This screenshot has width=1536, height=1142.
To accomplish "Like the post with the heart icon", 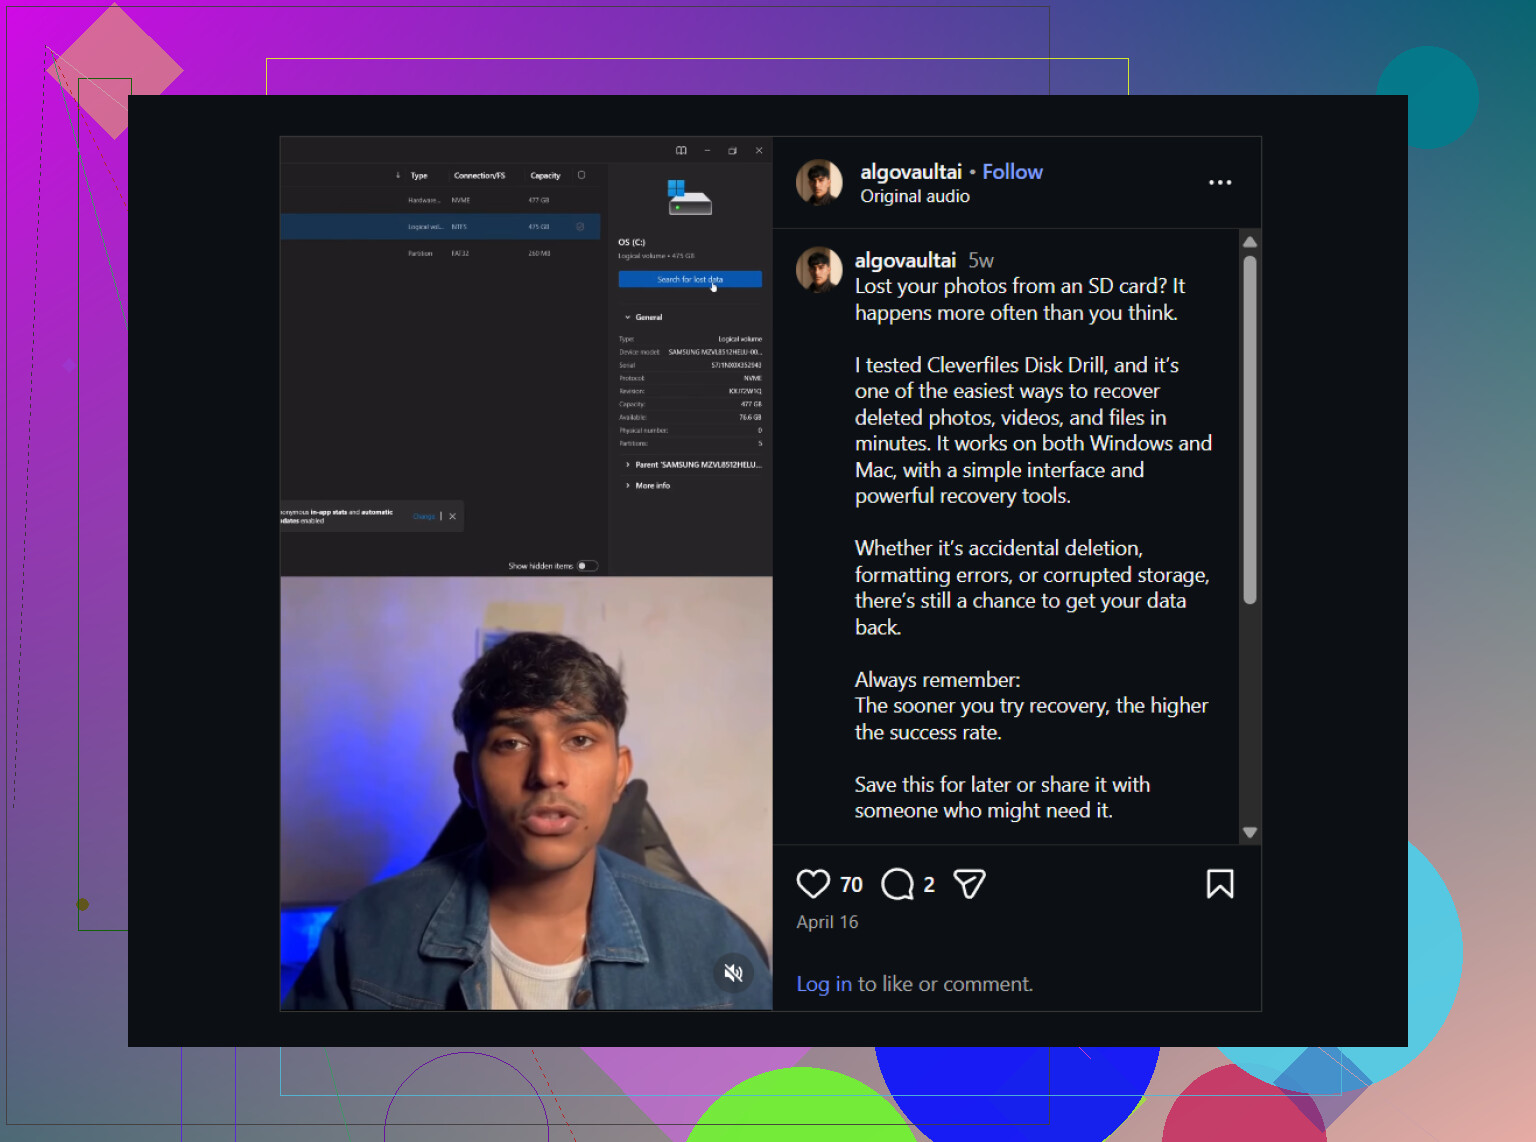I will pos(813,884).
